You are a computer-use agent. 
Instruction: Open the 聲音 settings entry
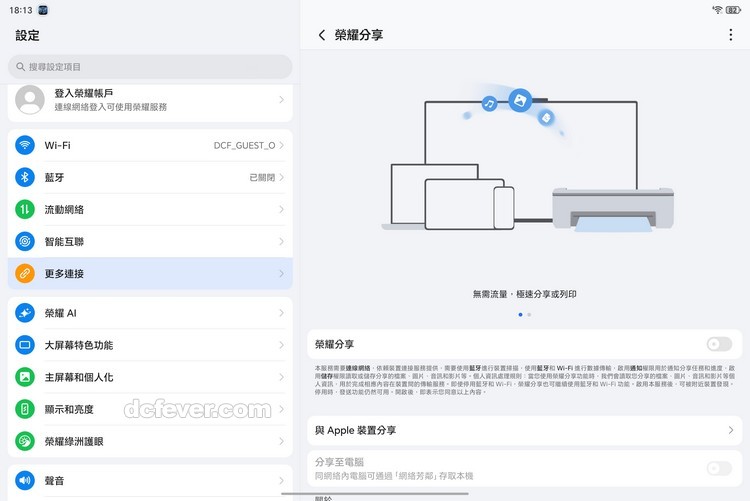[150, 480]
